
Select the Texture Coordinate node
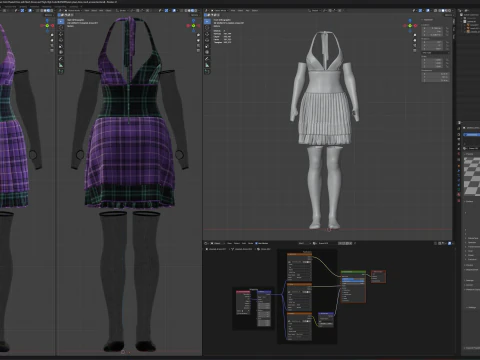click(x=243, y=303)
